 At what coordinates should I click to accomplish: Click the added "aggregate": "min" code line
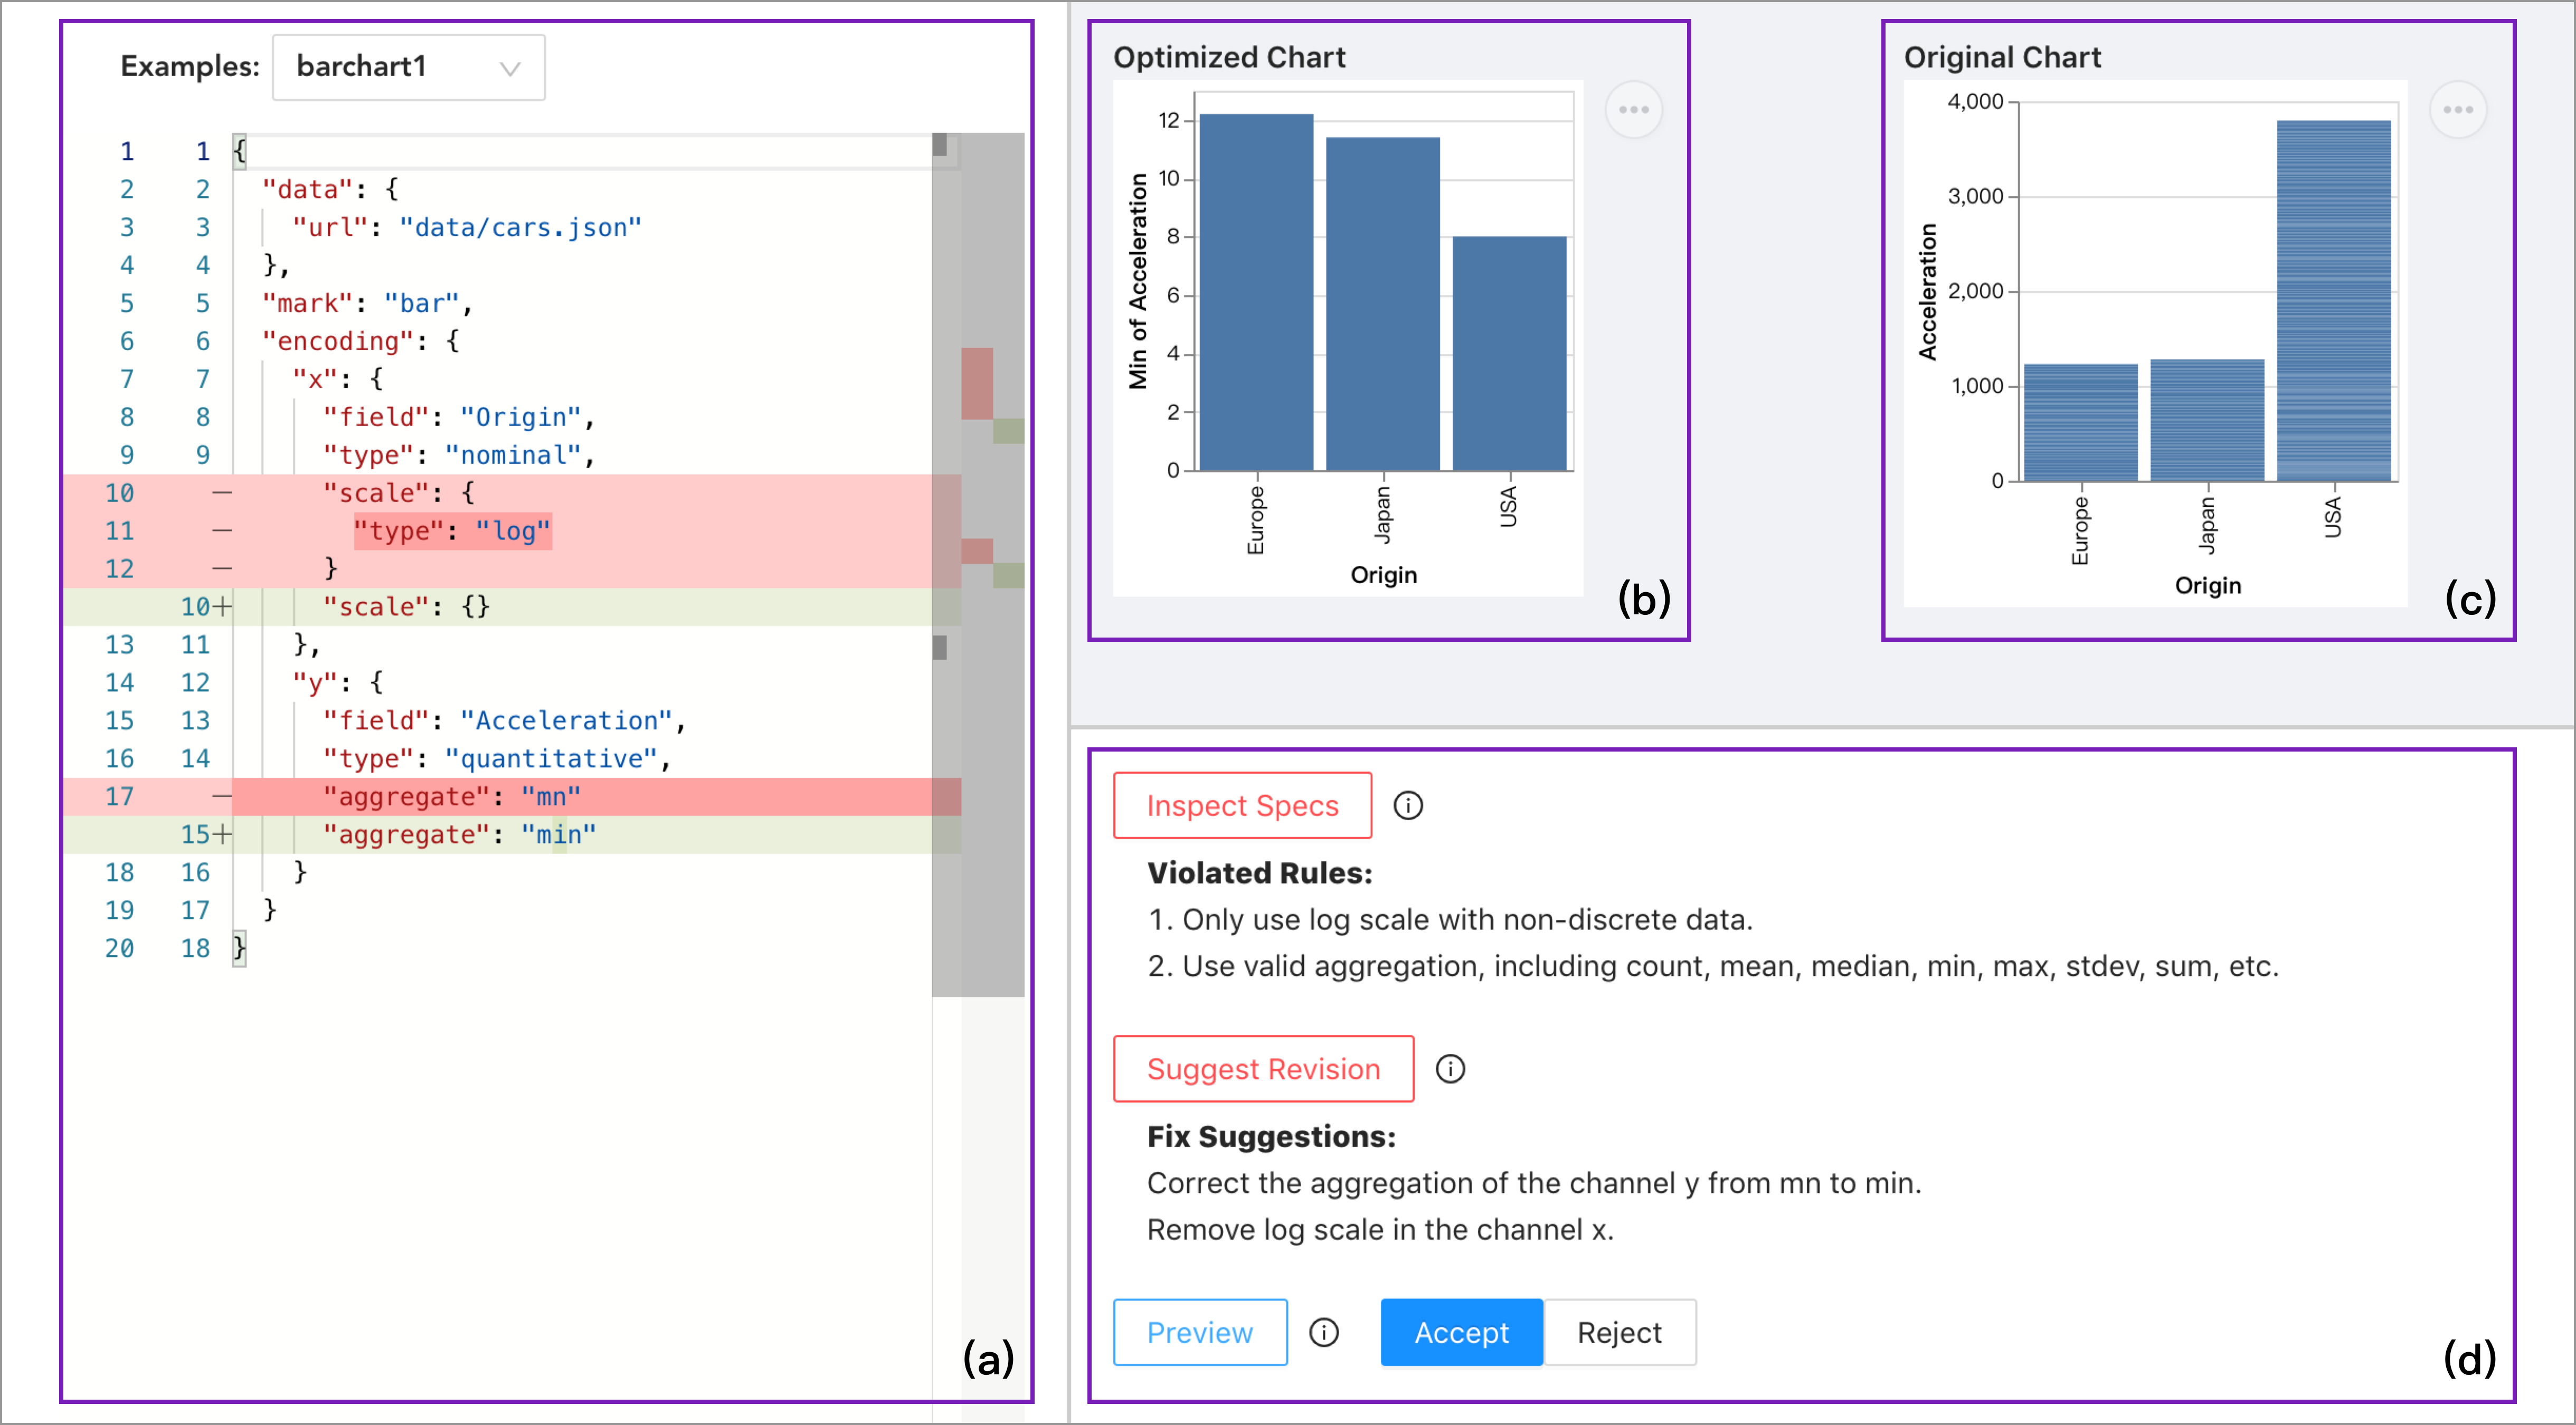(x=459, y=835)
